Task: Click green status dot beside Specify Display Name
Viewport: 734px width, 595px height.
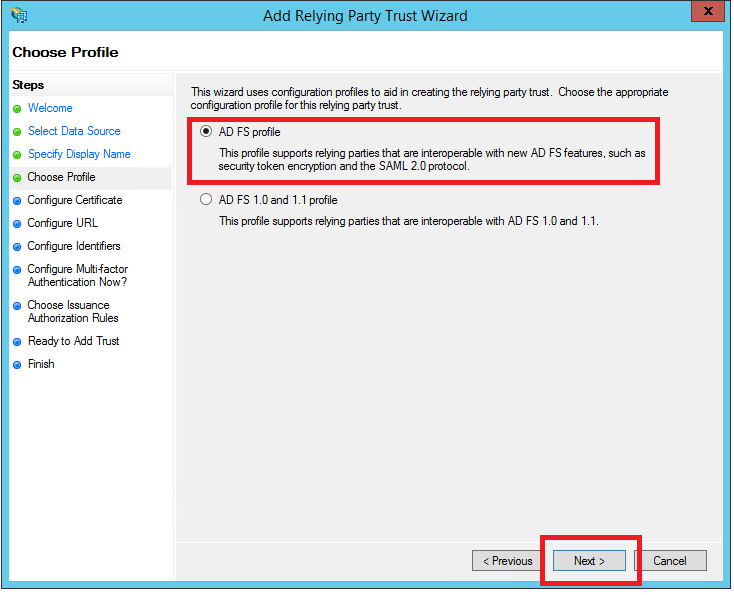Action: 17,155
